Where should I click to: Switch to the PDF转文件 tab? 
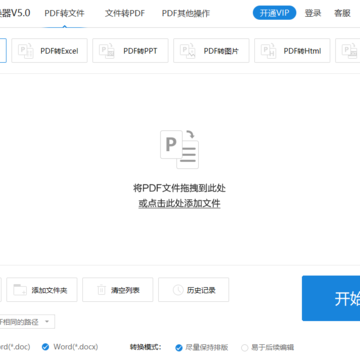pyautogui.click(x=64, y=13)
